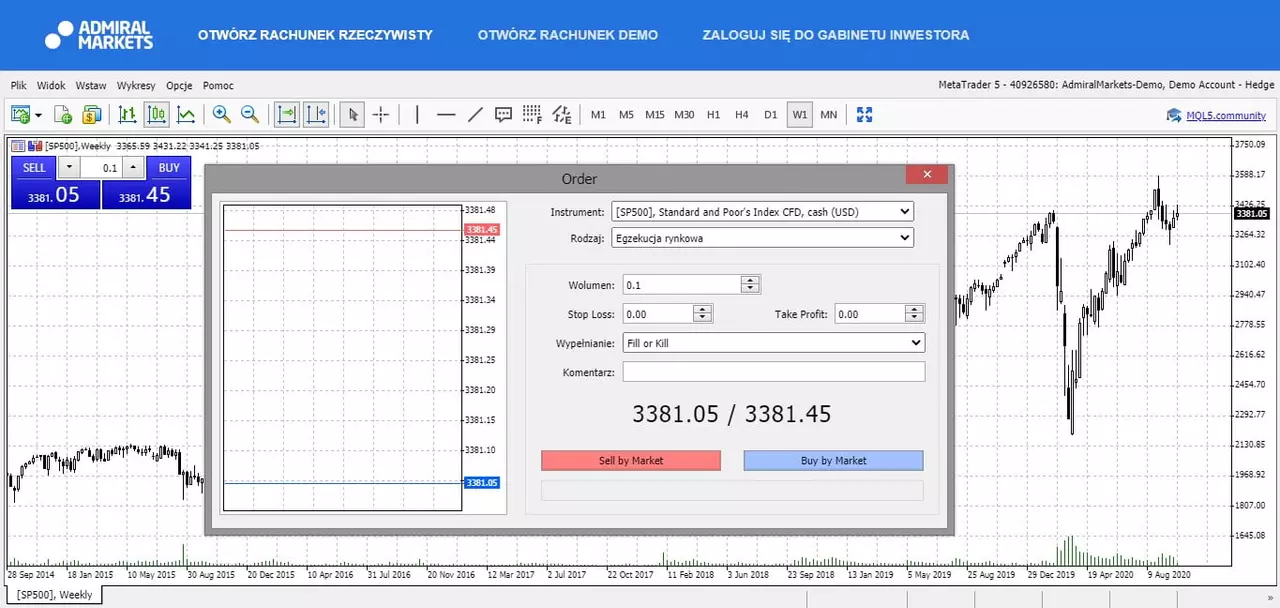The height and width of the screenshot is (608, 1280).
Task: Open the Wykresy menu
Action: 136,86
